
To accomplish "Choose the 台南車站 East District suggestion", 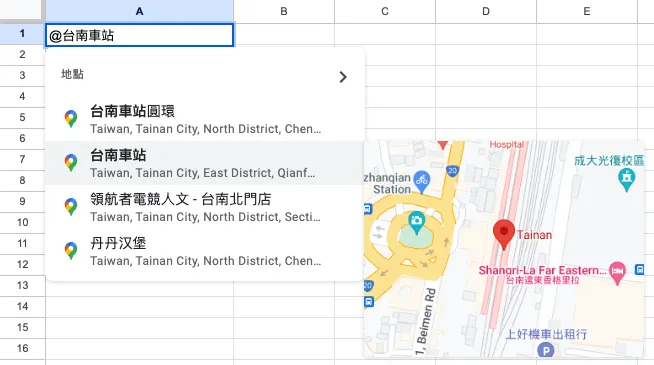I will point(205,163).
